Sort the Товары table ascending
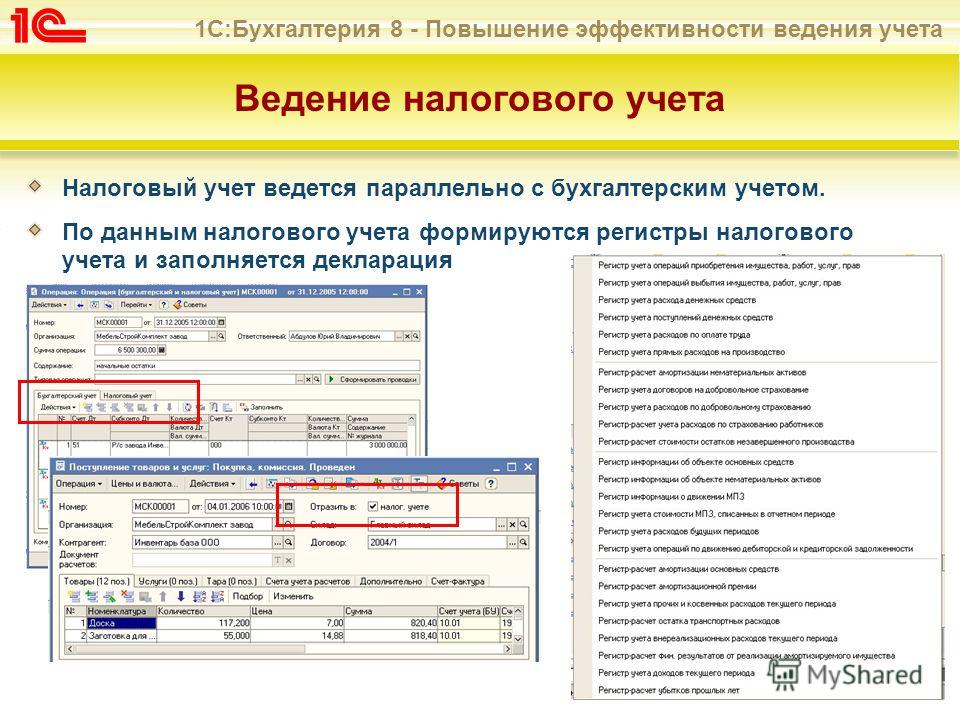This screenshot has height=720, width=960. 199,596
